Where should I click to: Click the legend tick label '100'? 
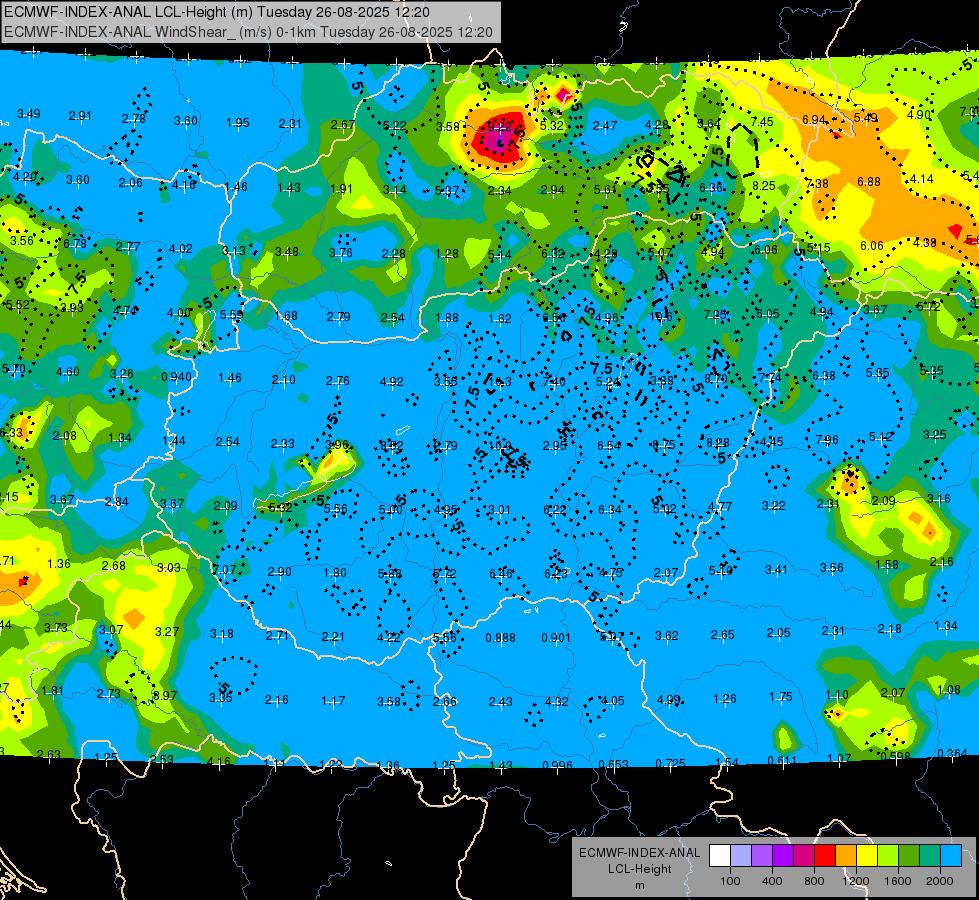[730, 881]
